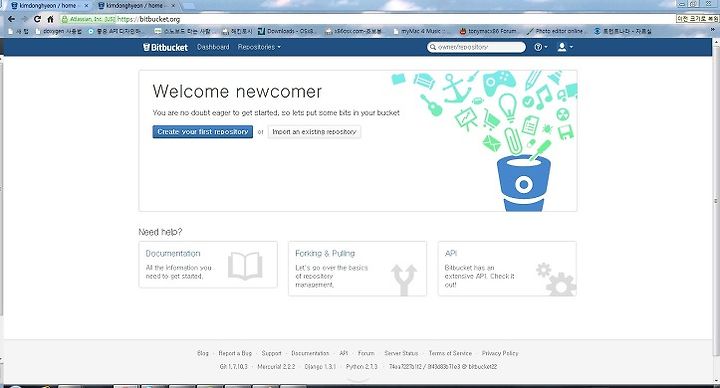Open API link in footer
720x388 pixels.
pyautogui.click(x=343, y=353)
